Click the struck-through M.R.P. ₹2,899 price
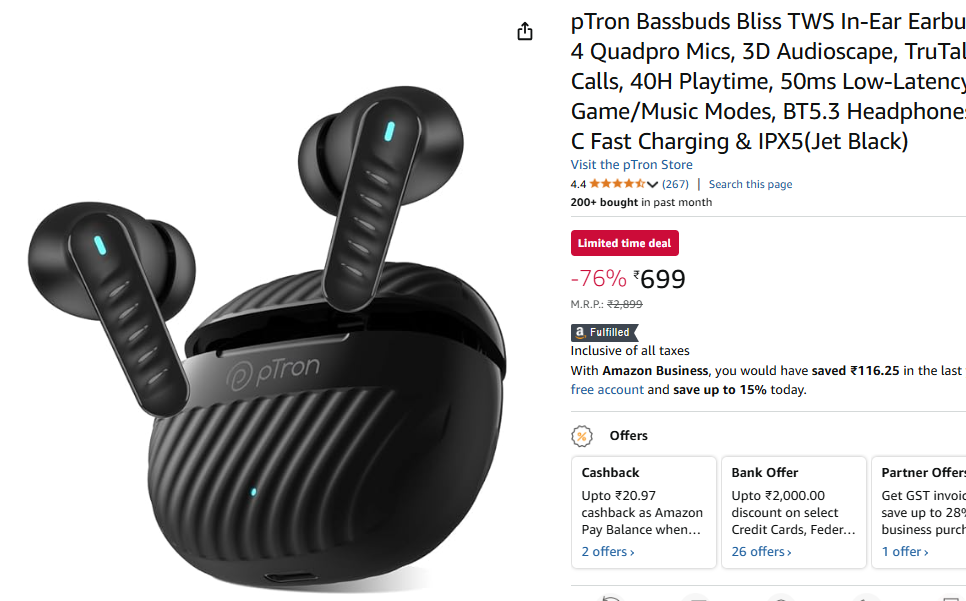 625,304
